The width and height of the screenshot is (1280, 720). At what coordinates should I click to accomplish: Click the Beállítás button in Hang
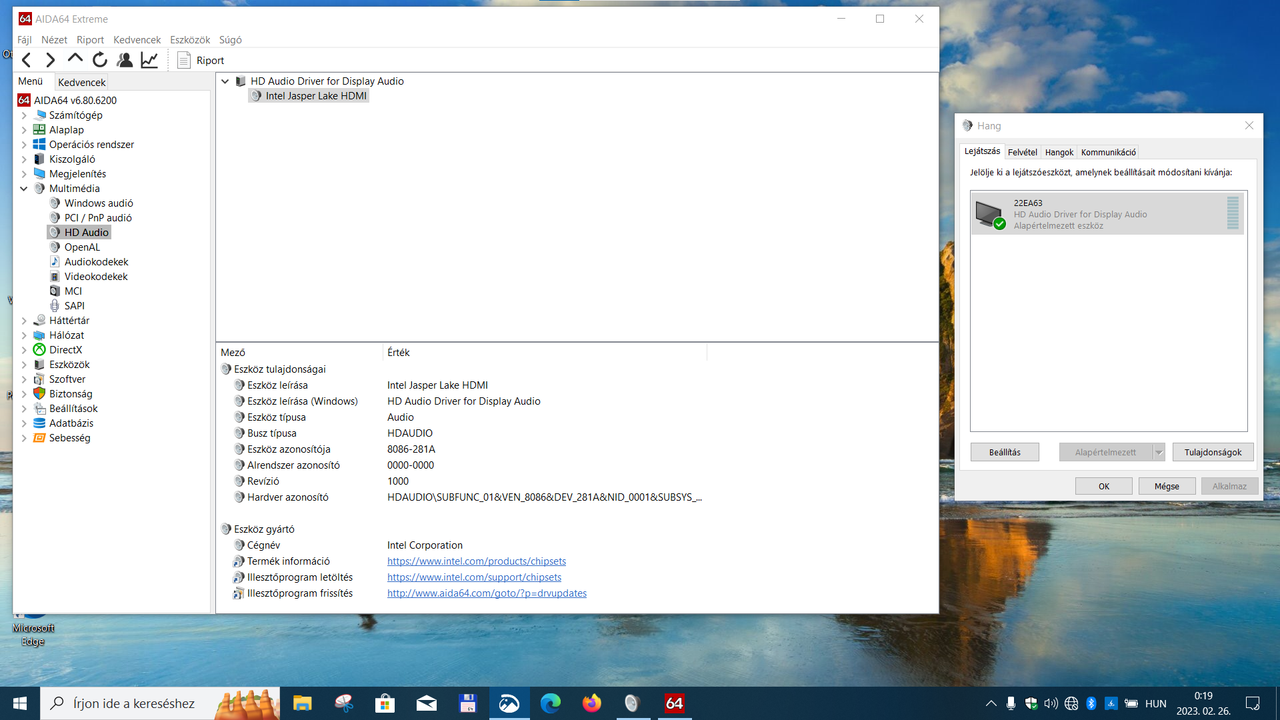tap(1005, 452)
